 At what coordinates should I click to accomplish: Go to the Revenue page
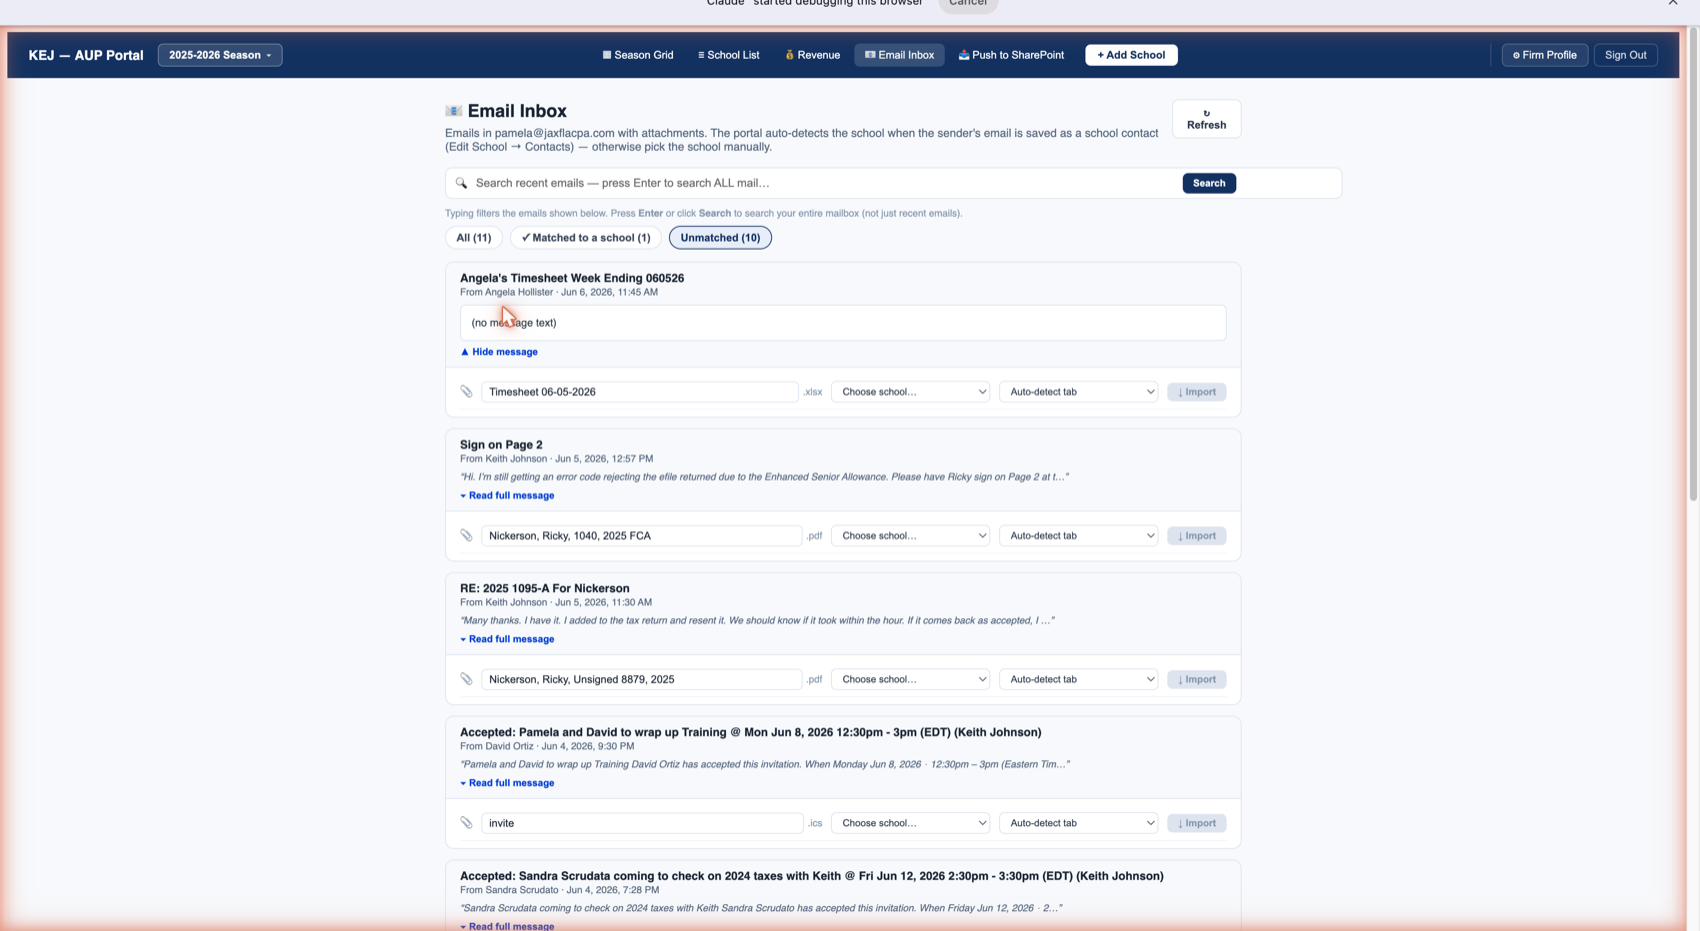tap(812, 55)
